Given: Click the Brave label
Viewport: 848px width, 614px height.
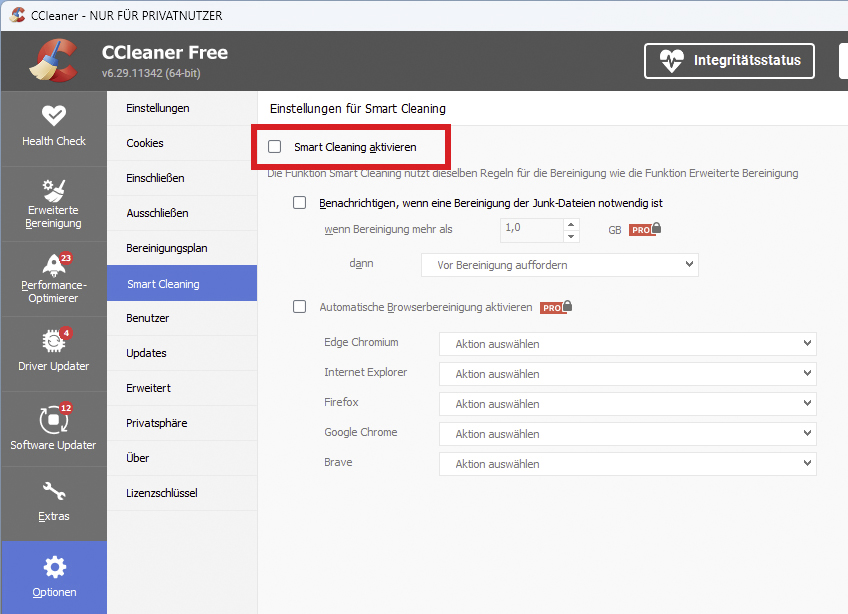Looking at the screenshot, I should pyautogui.click(x=338, y=463).
